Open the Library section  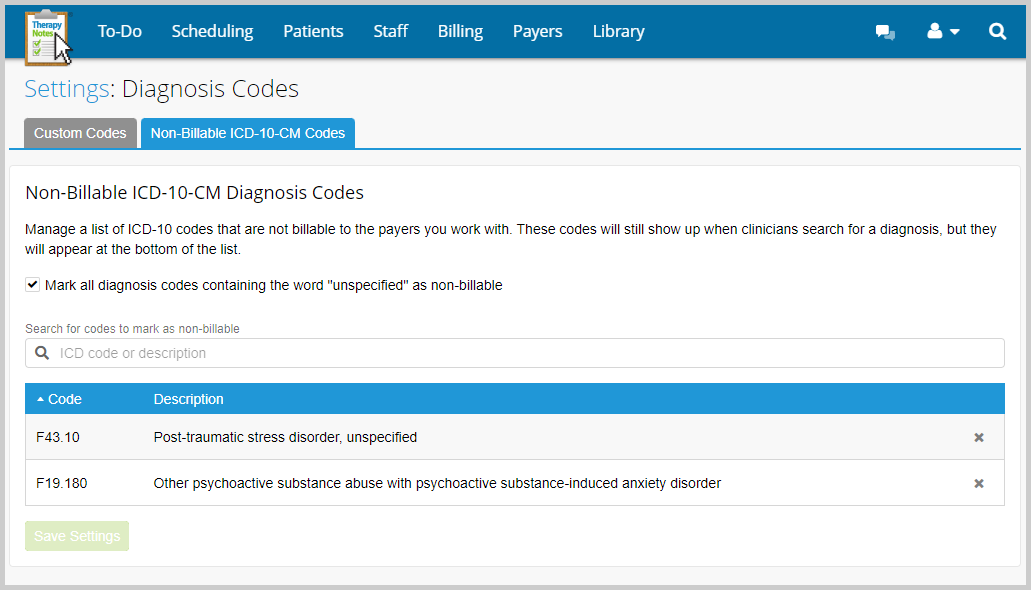618,32
